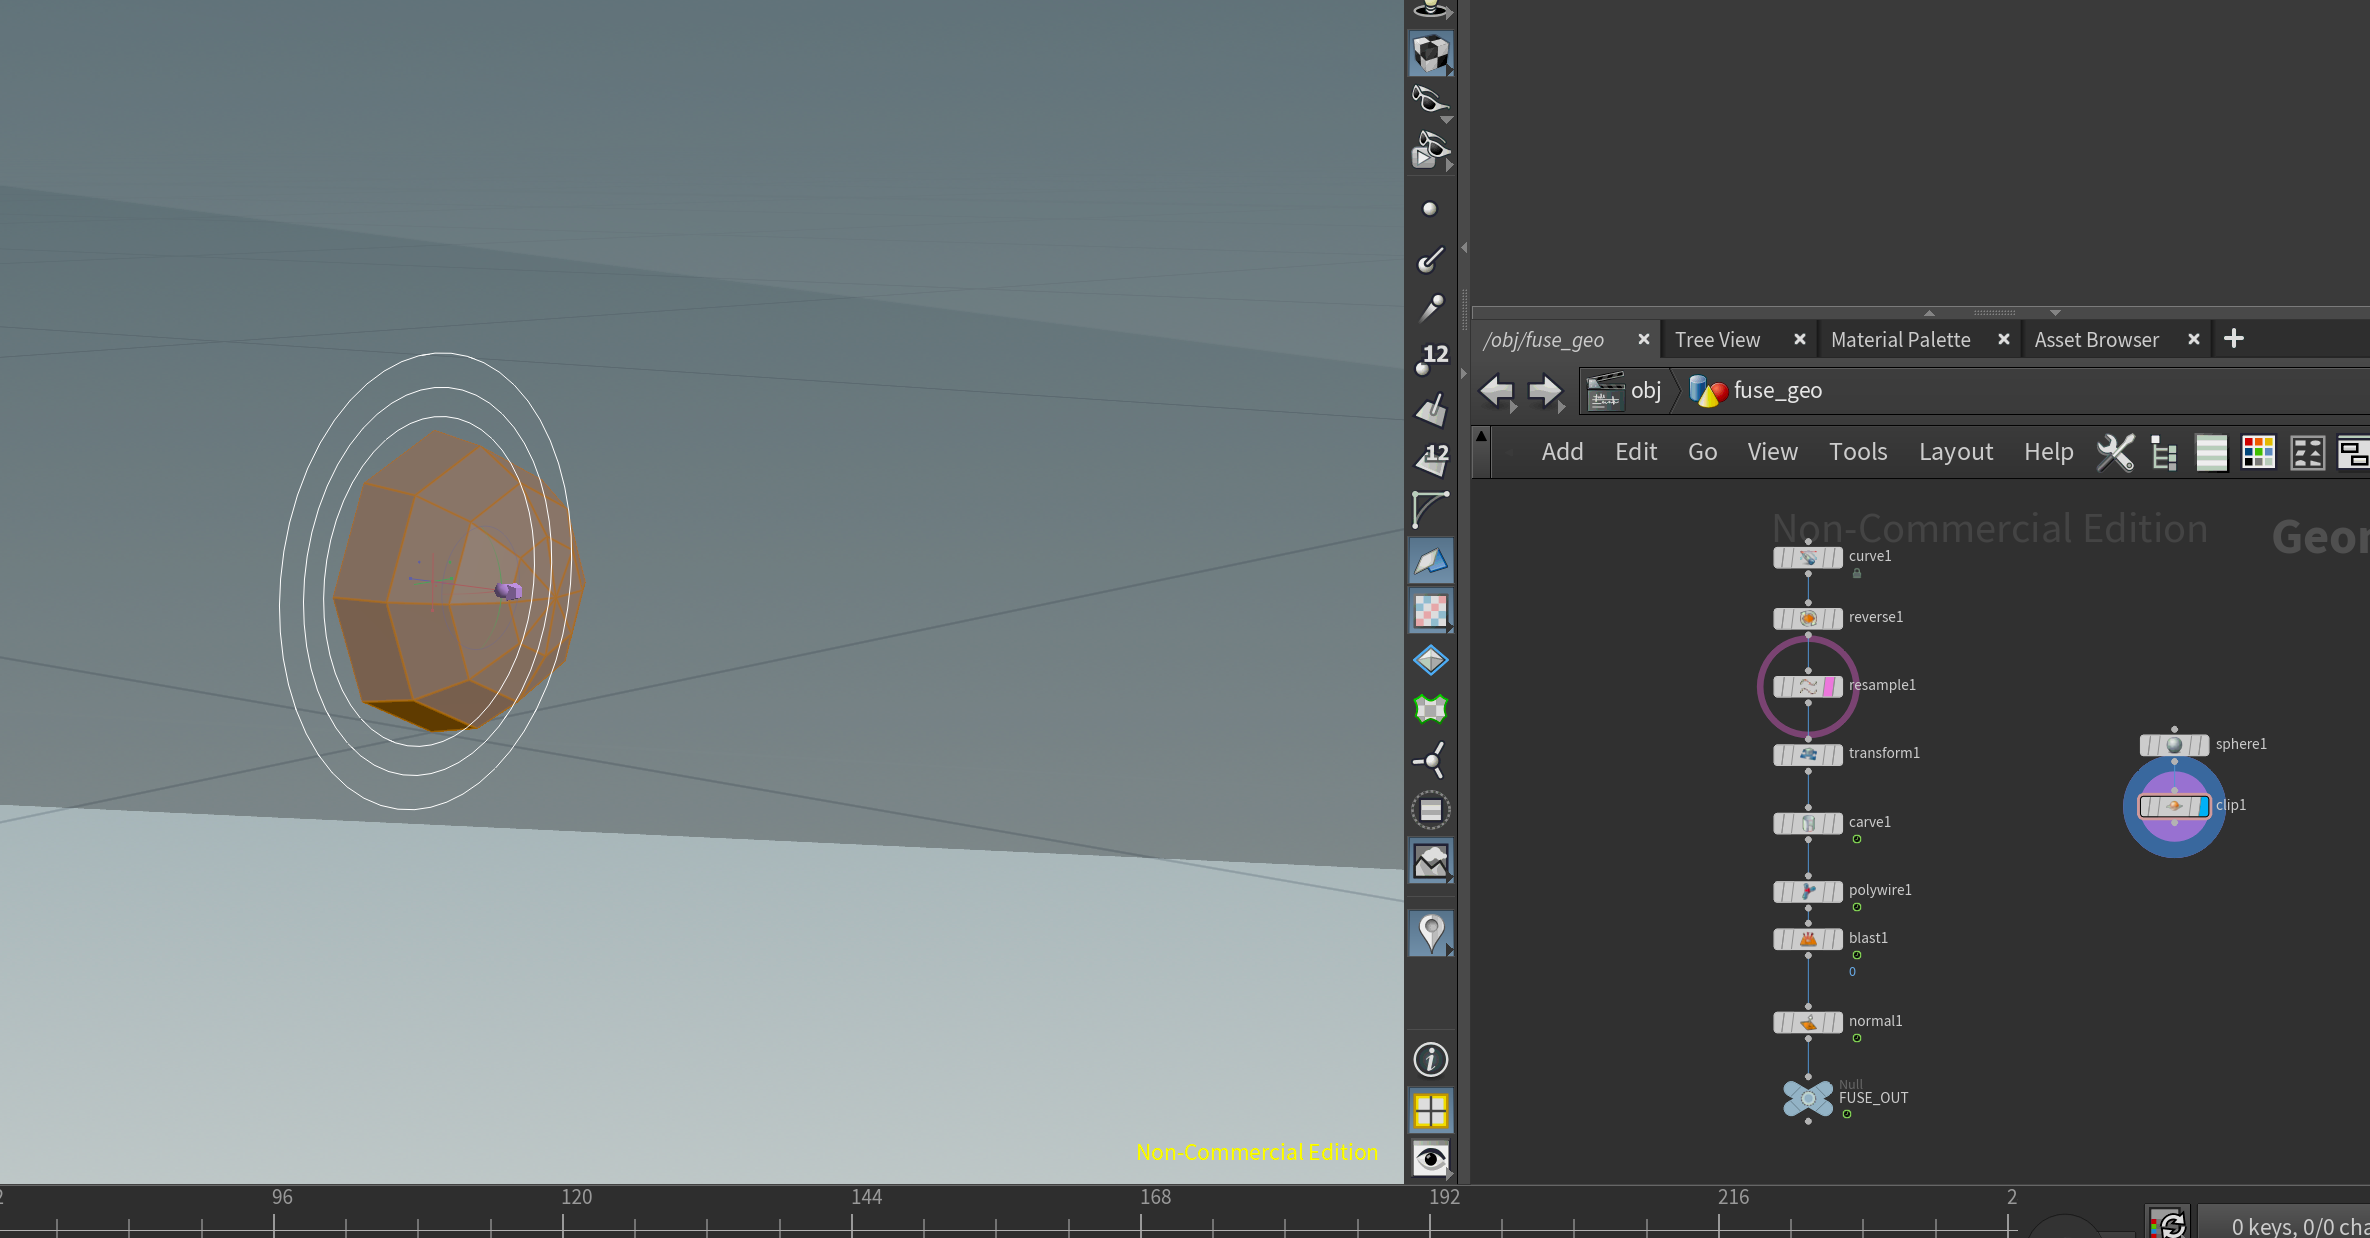Open network editor wrench tools icon

(2114, 453)
